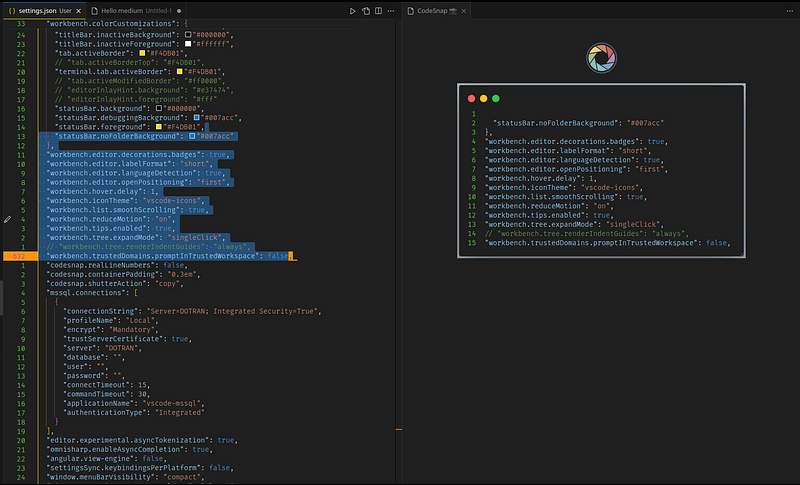
Task: Click "codesnap.realLineNumbers" setting key
Action: click(x=103, y=265)
